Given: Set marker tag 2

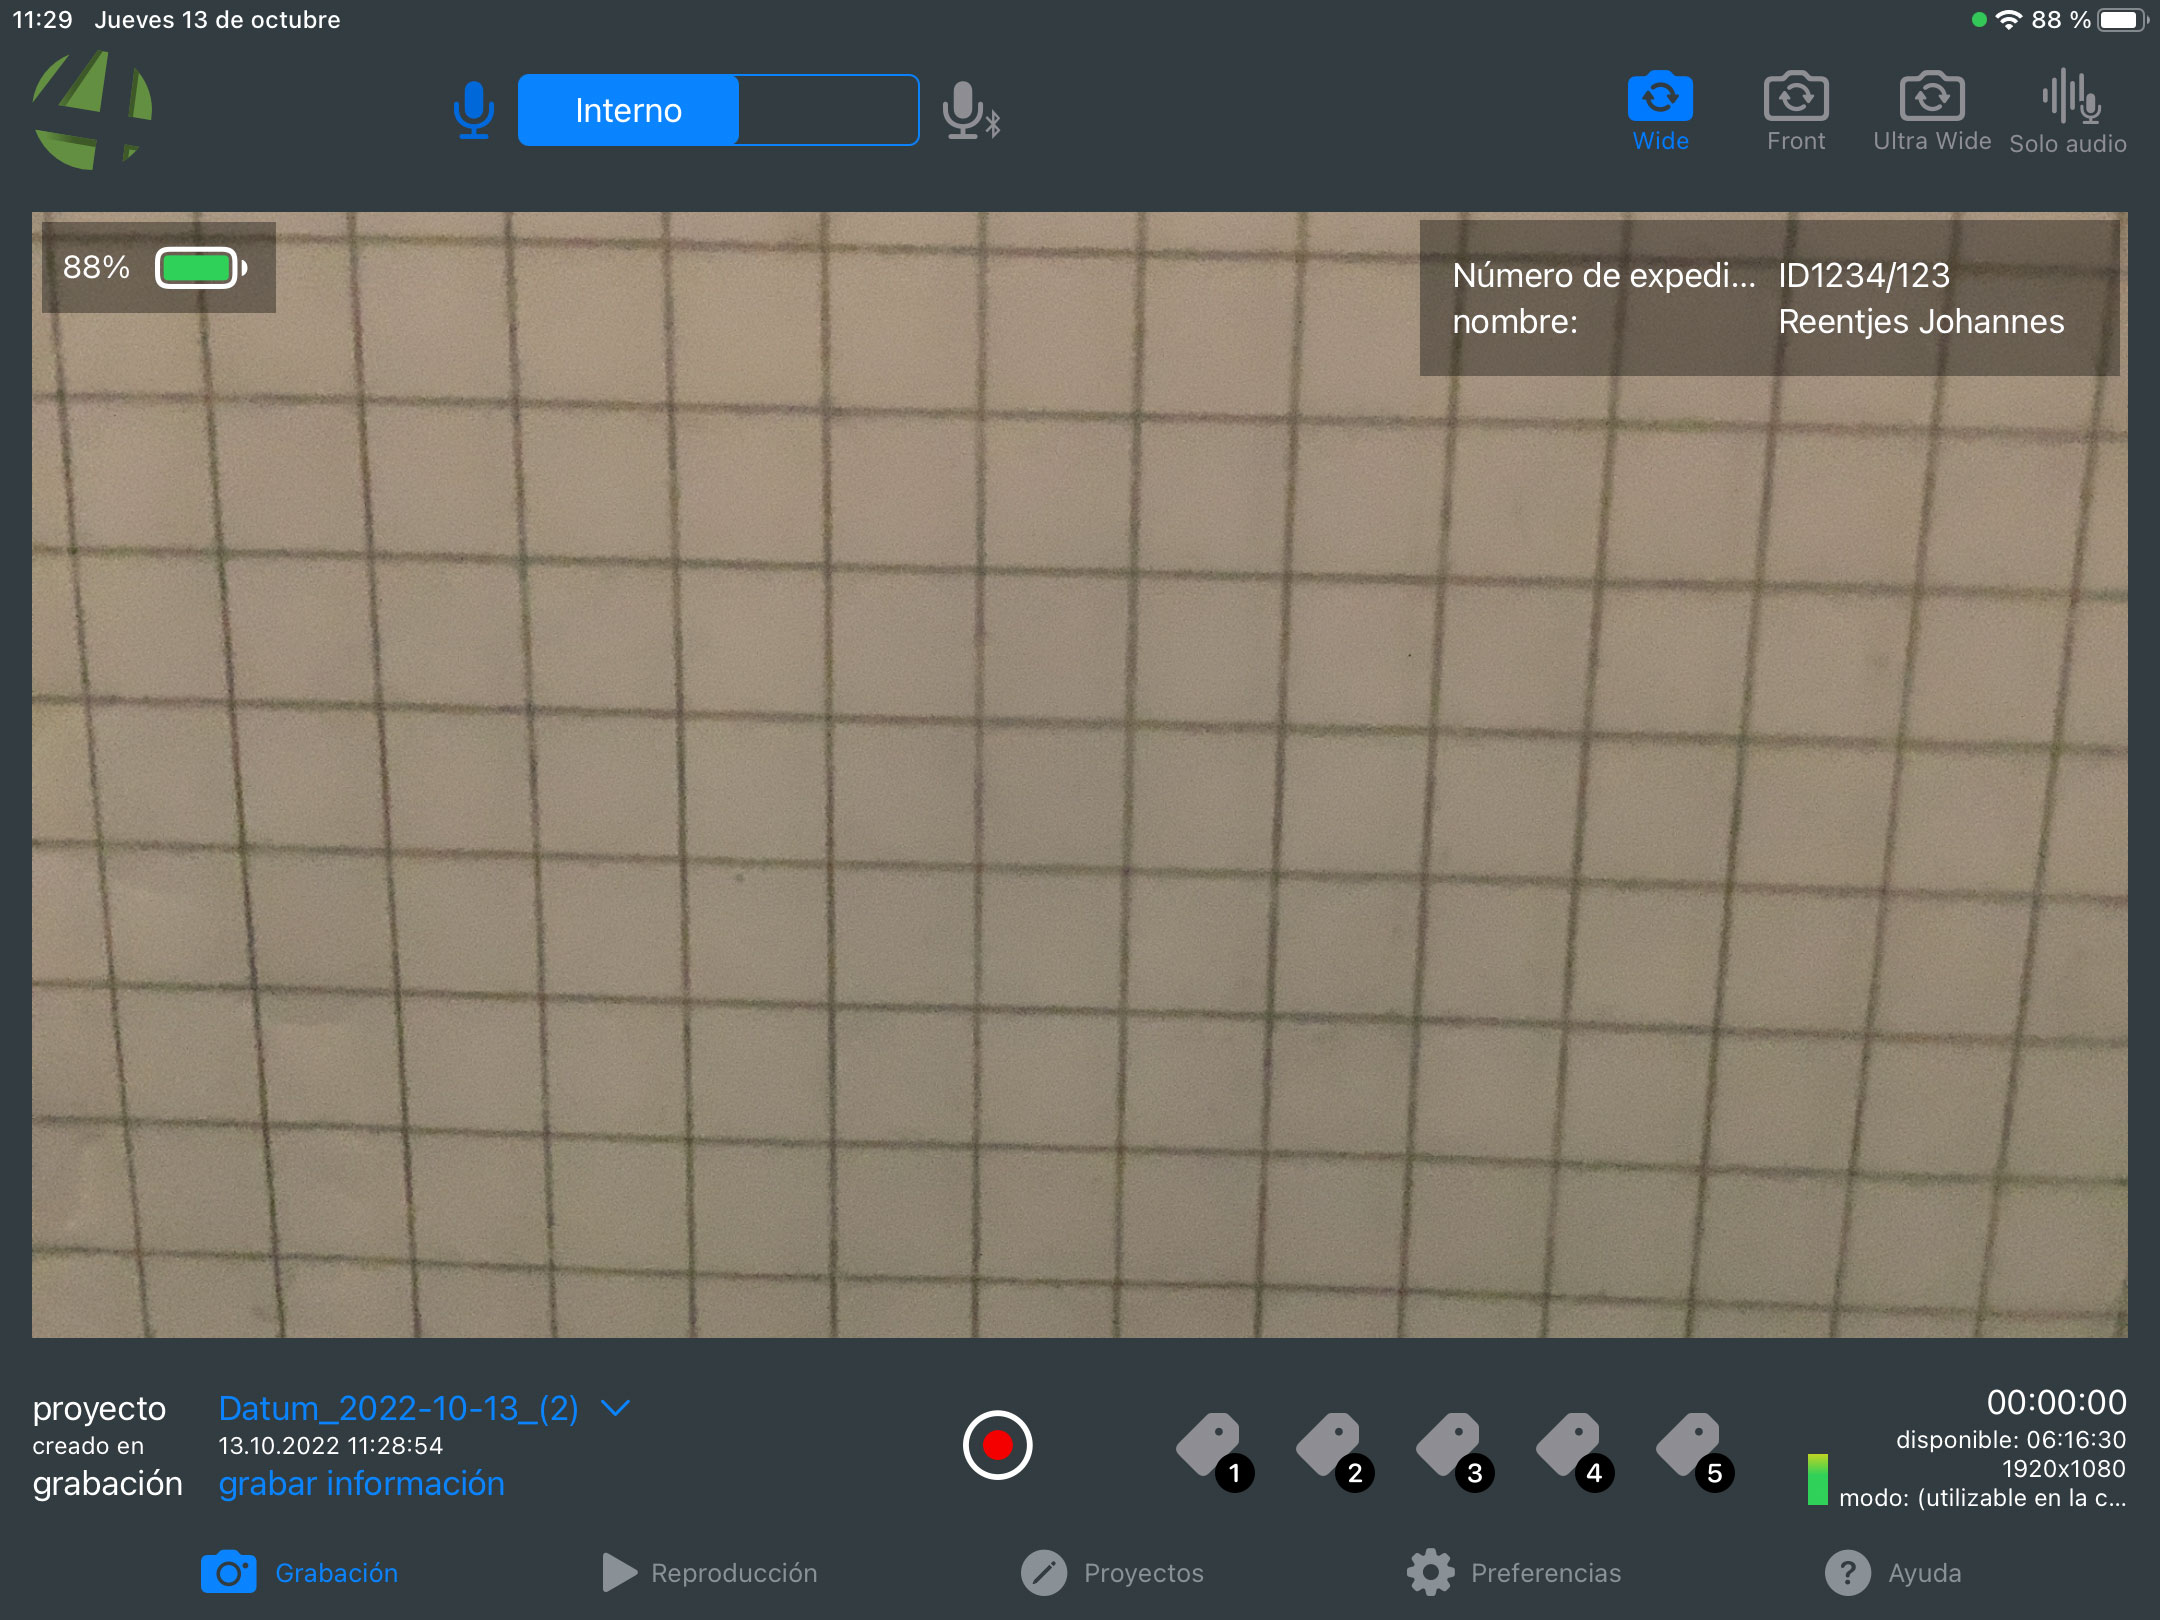Looking at the screenshot, I should tap(1335, 1452).
